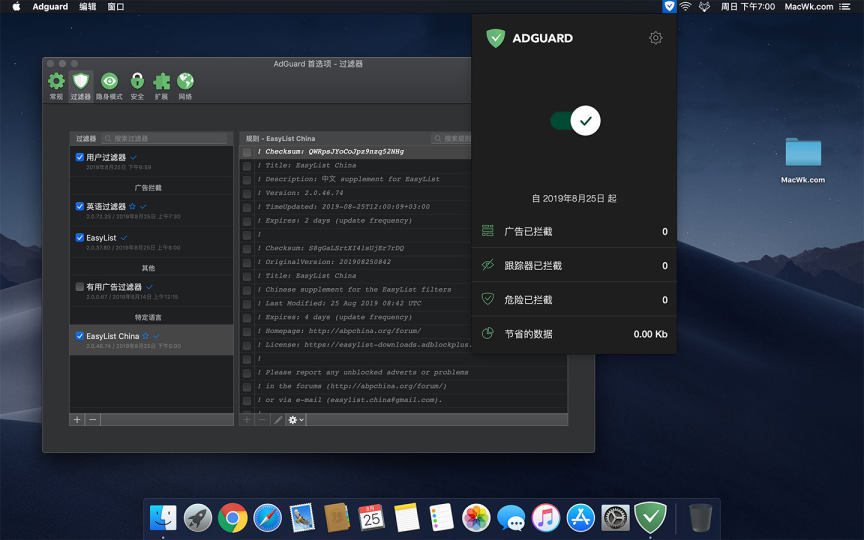Enable the 有用广告过滤器 checkbox

(80, 287)
